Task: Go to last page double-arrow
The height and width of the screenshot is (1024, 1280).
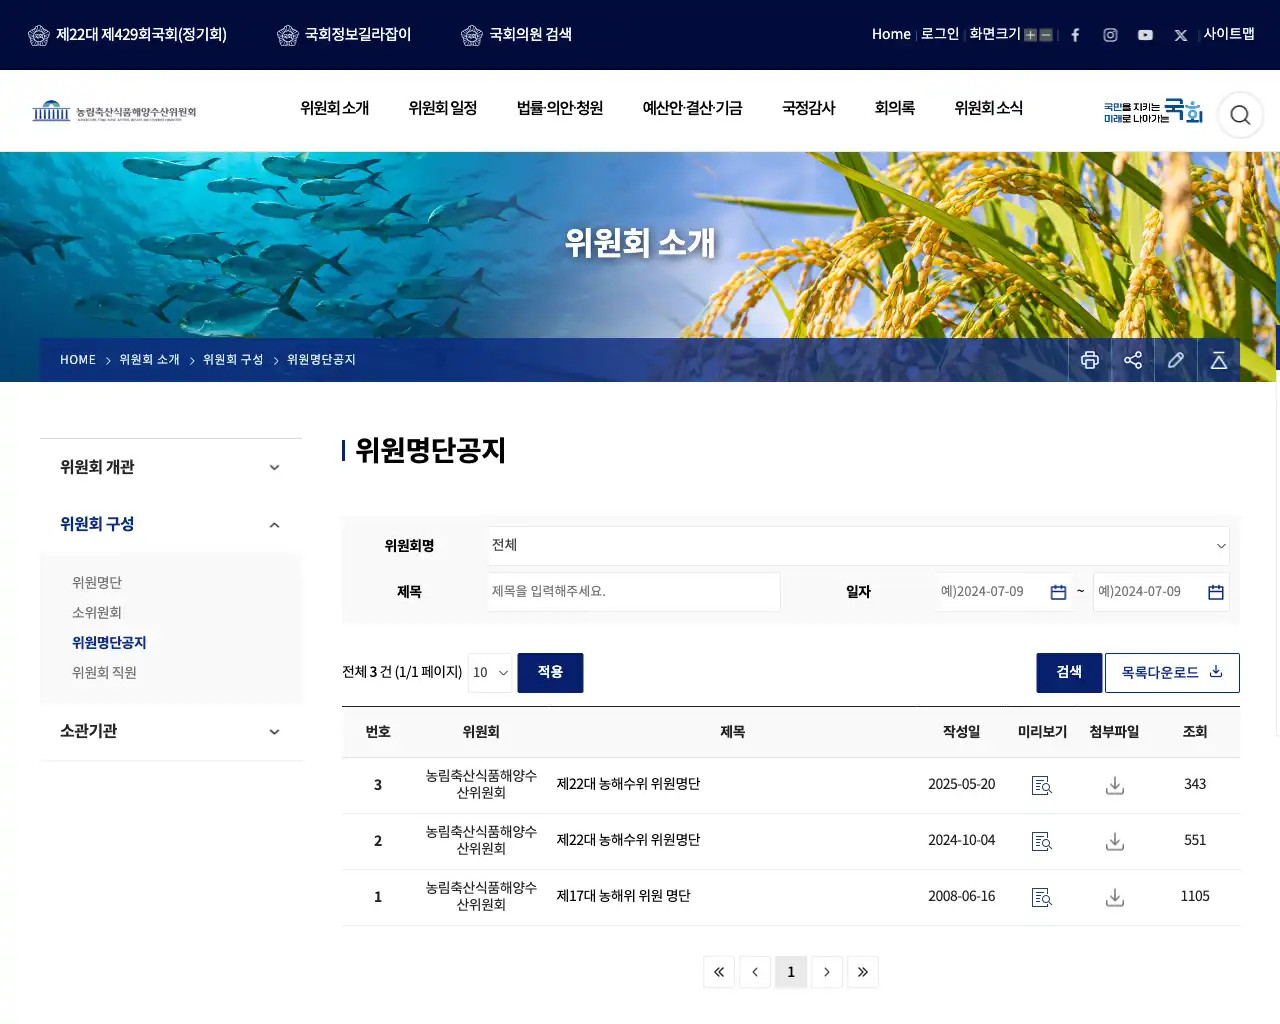Action: 863,972
